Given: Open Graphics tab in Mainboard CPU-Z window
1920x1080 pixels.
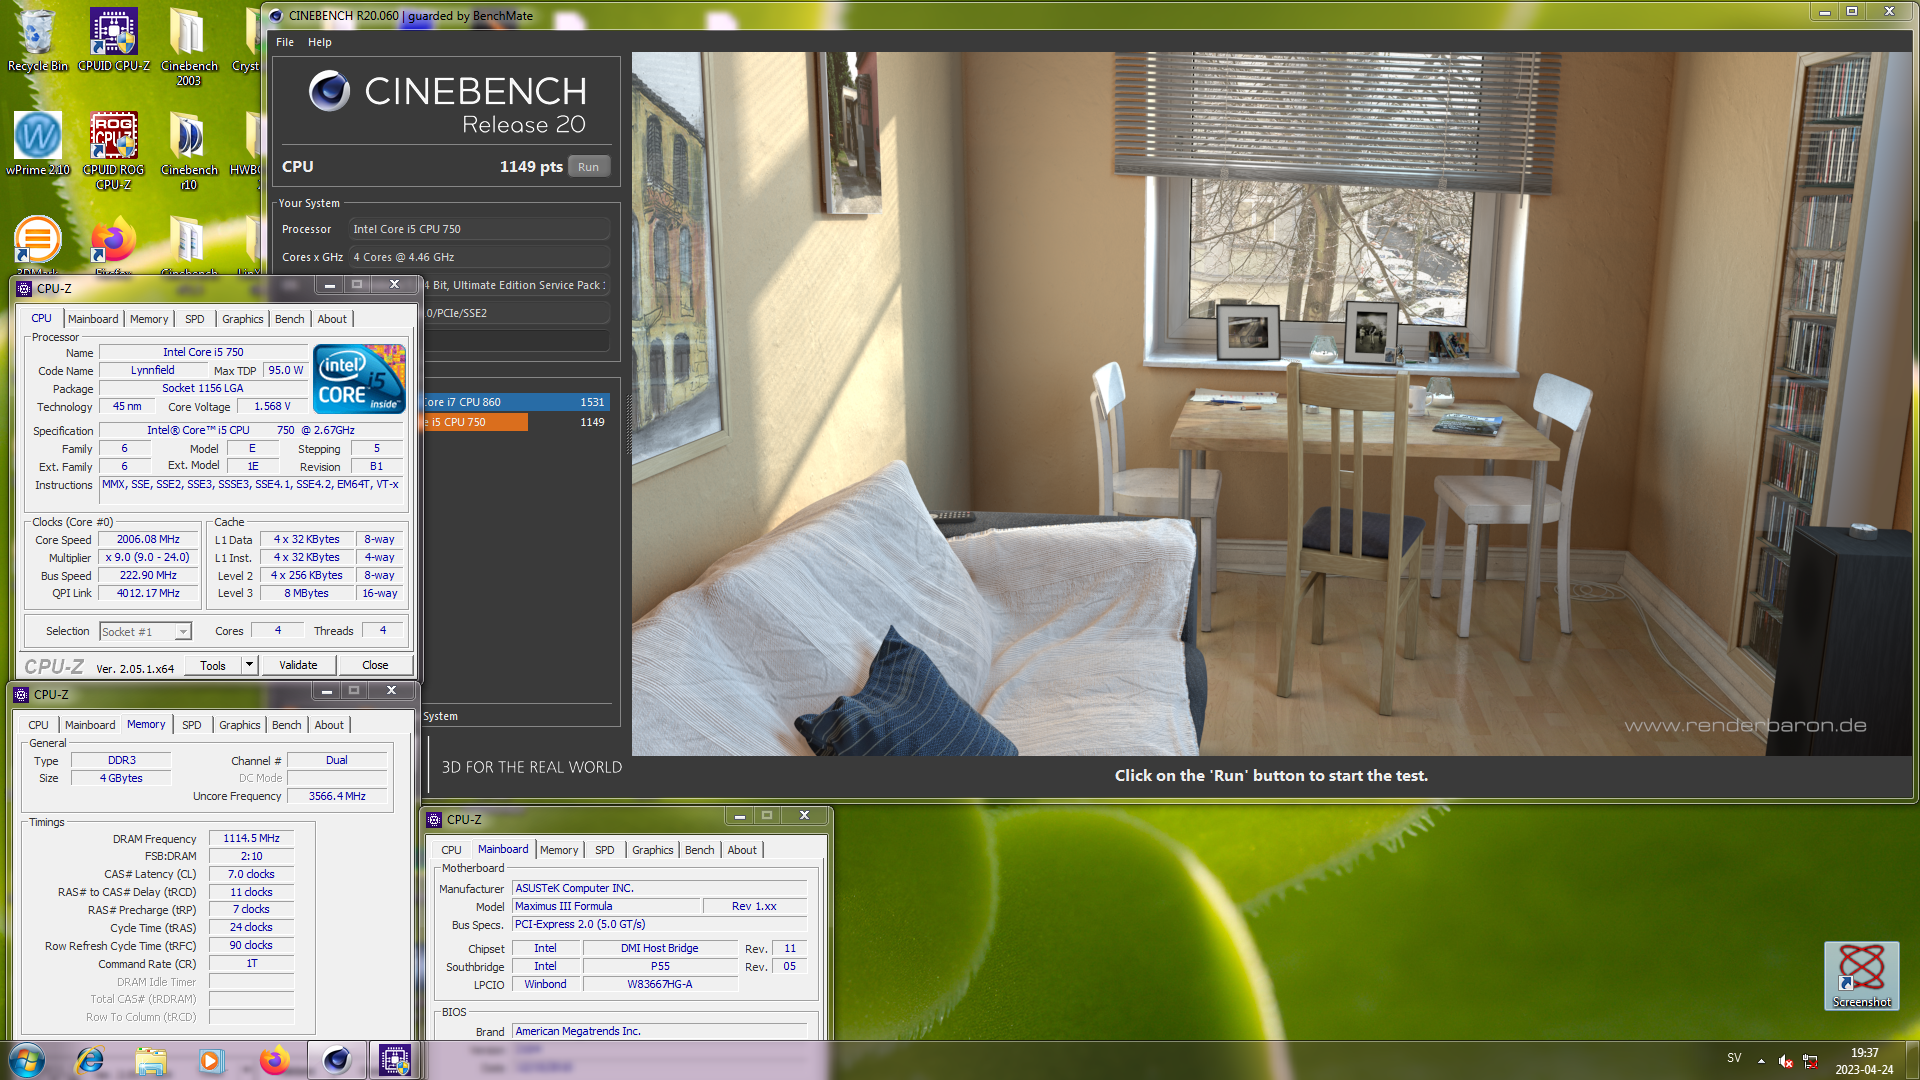Looking at the screenshot, I should (653, 850).
